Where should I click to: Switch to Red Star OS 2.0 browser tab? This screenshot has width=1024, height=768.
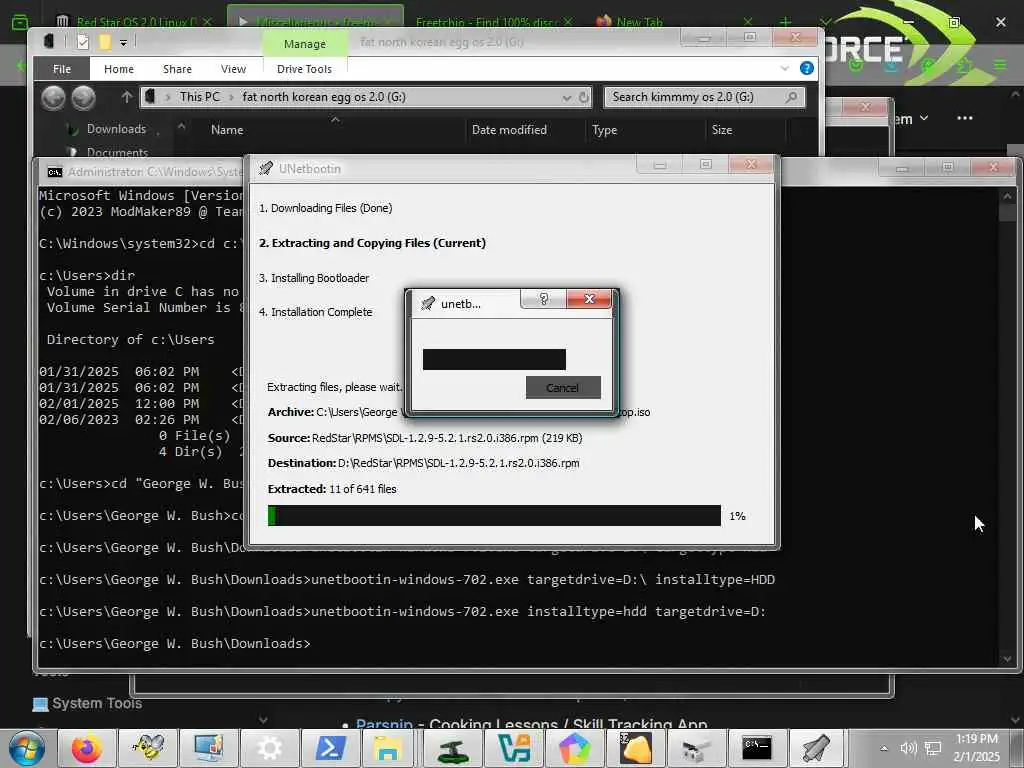pyautogui.click(x=135, y=22)
